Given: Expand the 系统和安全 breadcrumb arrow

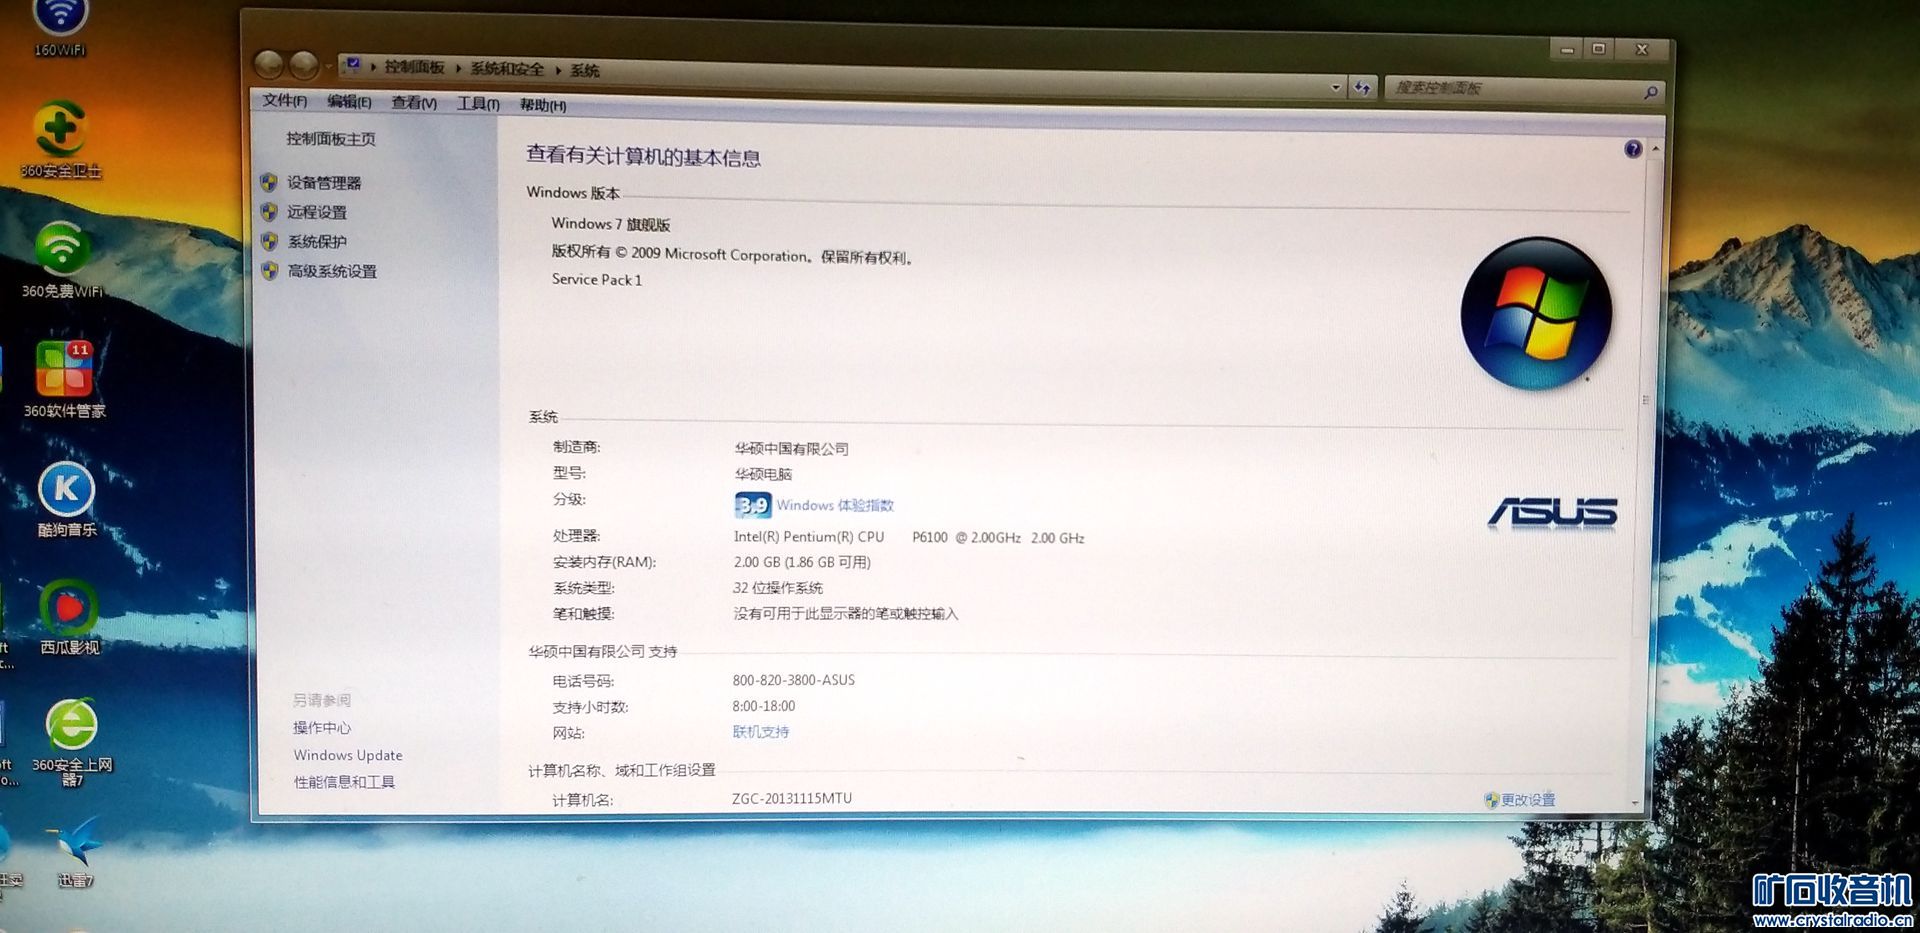Looking at the screenshot, I should 558,70.
